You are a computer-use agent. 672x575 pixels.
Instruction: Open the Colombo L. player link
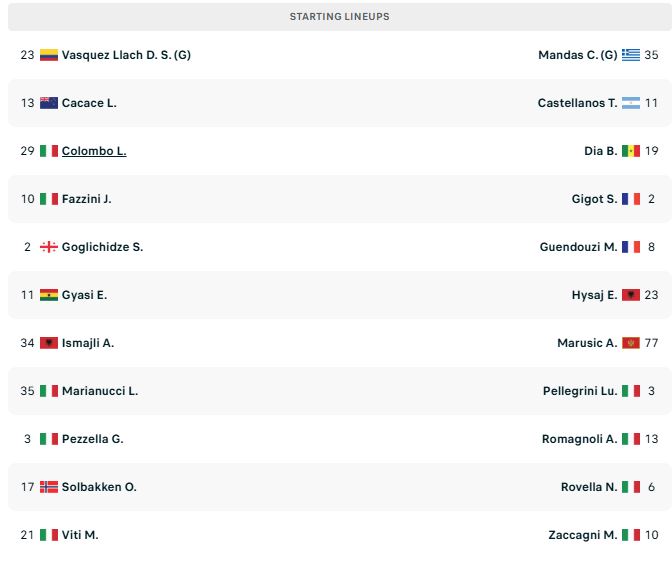[94, 151]
